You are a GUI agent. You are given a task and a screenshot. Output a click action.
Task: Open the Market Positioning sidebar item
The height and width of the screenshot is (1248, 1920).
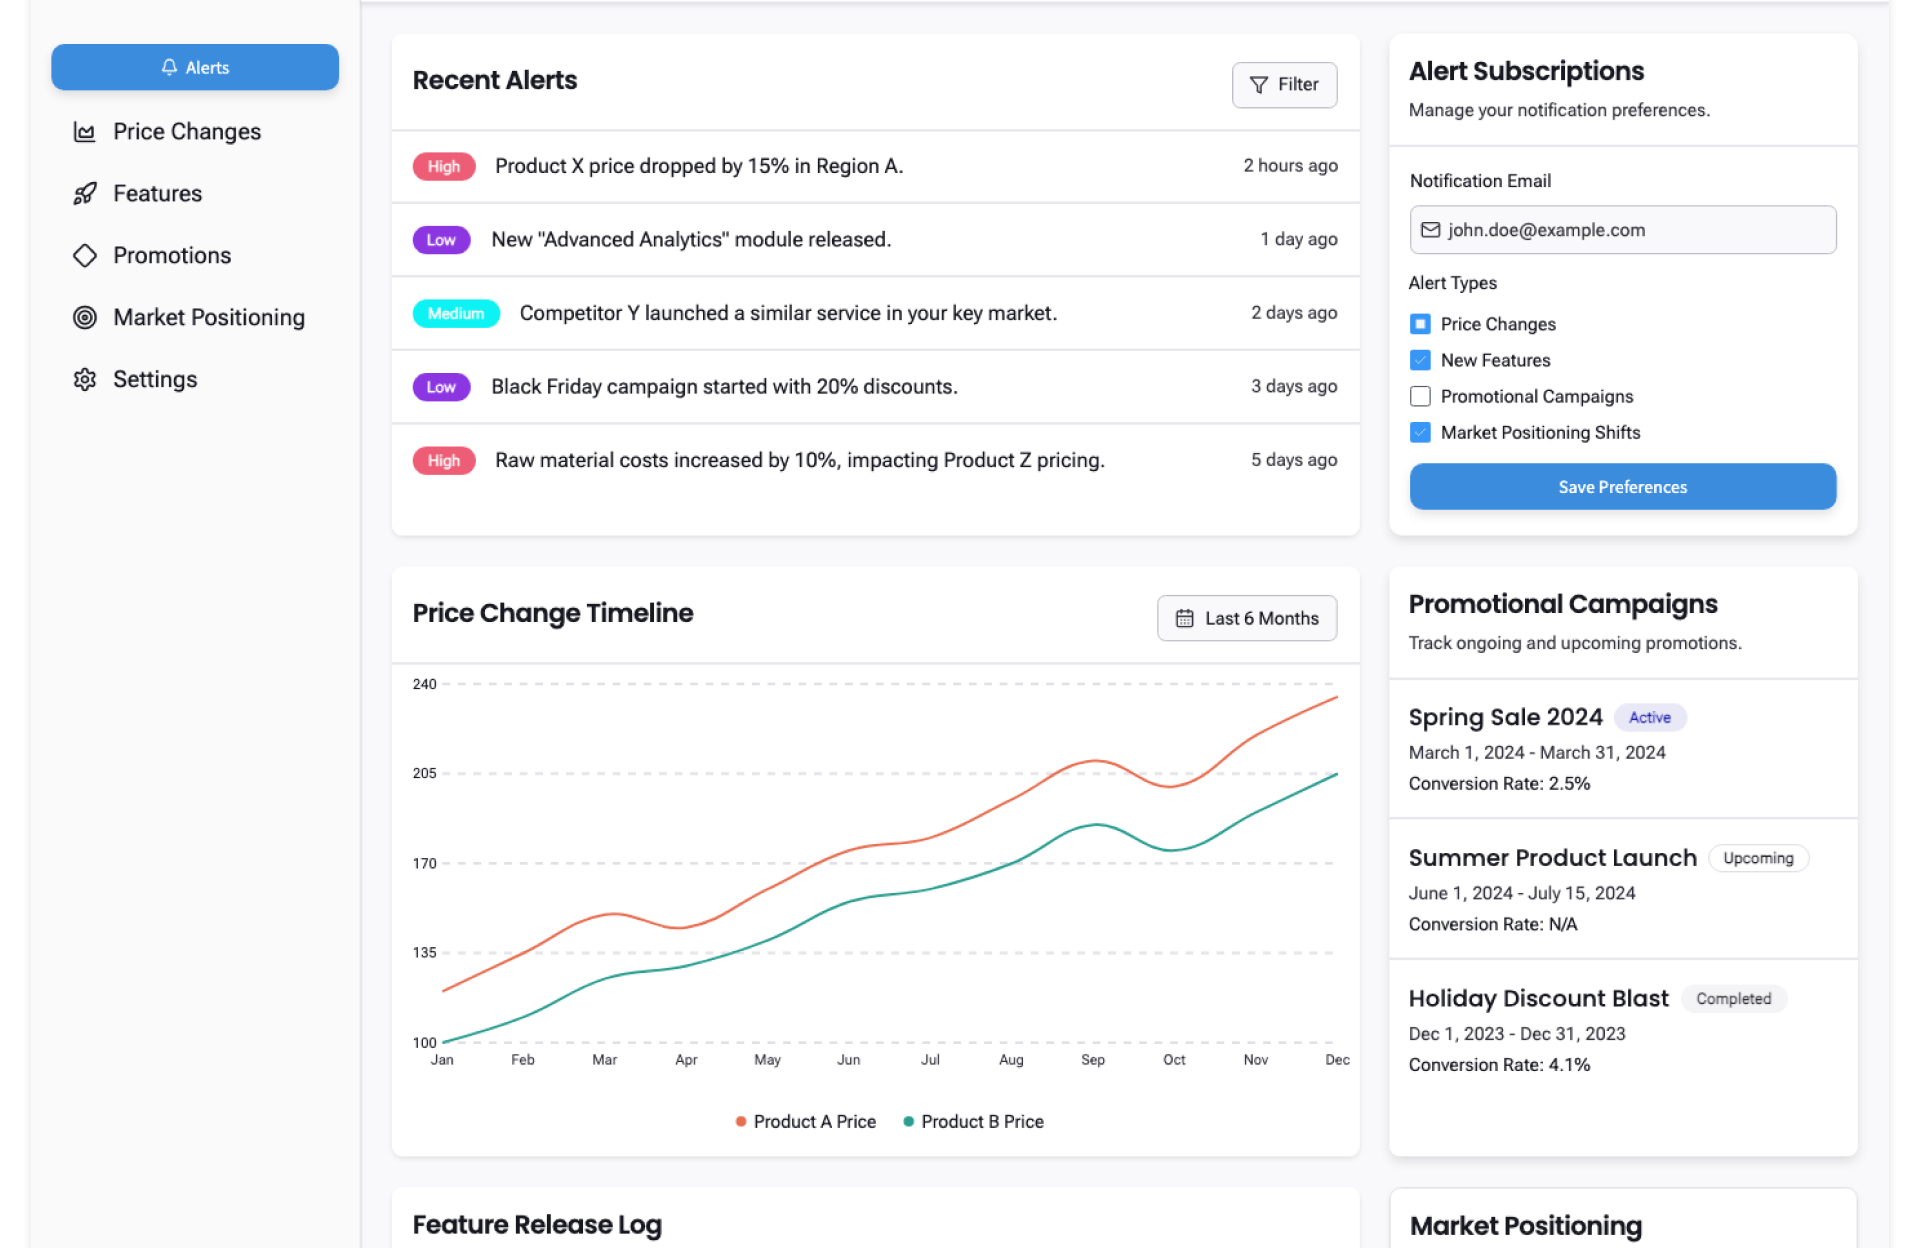pos(208,318)
